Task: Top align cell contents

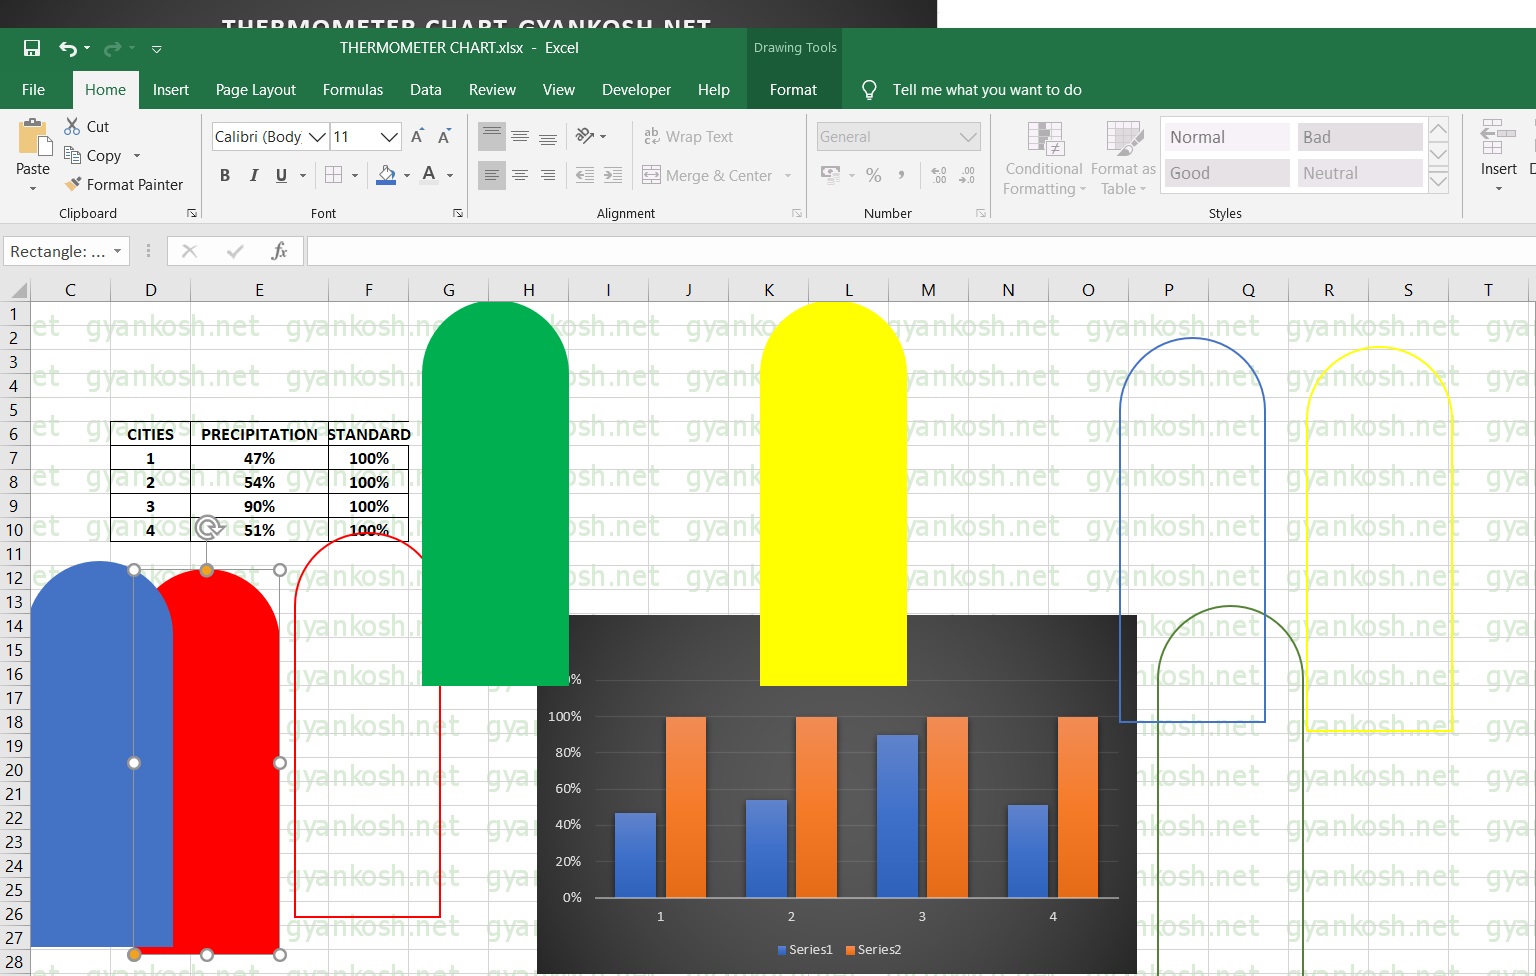Action: coord(491,136)
